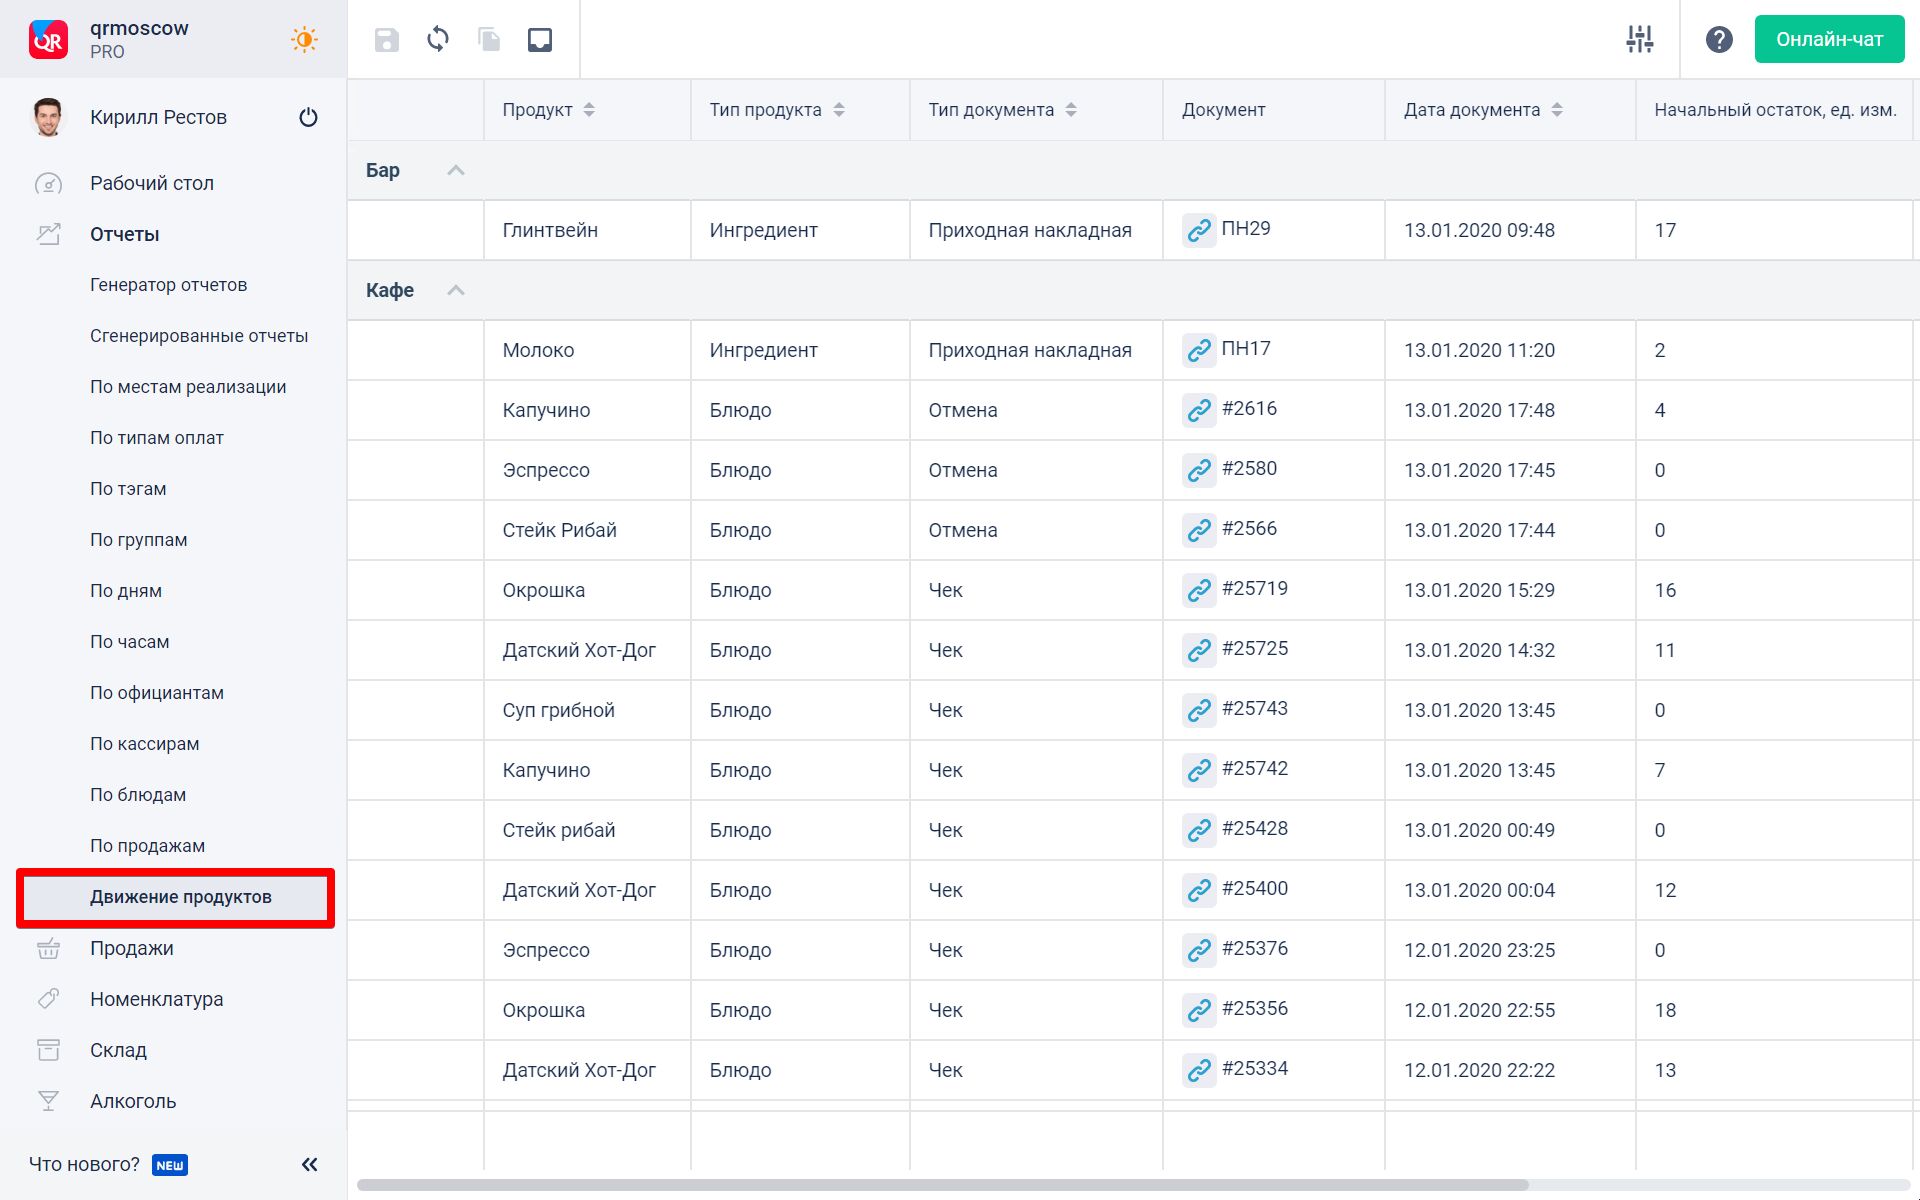Open По местам реализации report
The image size is (1920, 1200).
[x=188, y=387]
